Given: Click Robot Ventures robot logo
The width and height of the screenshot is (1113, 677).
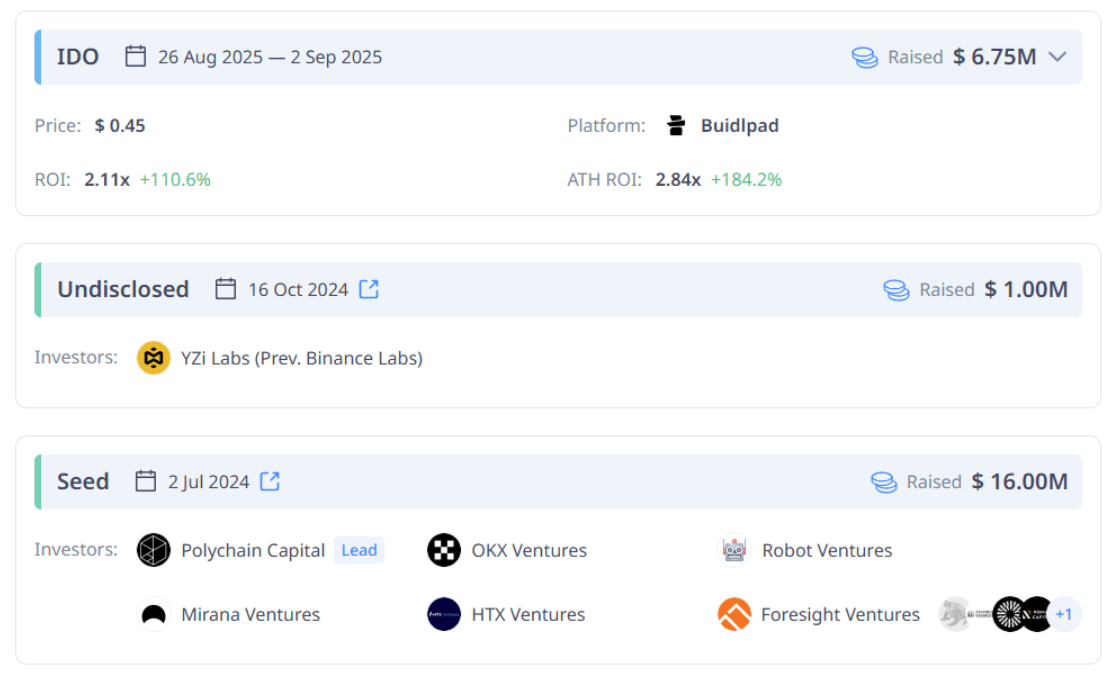Looking at the screenshot, I should pos(734,550).
